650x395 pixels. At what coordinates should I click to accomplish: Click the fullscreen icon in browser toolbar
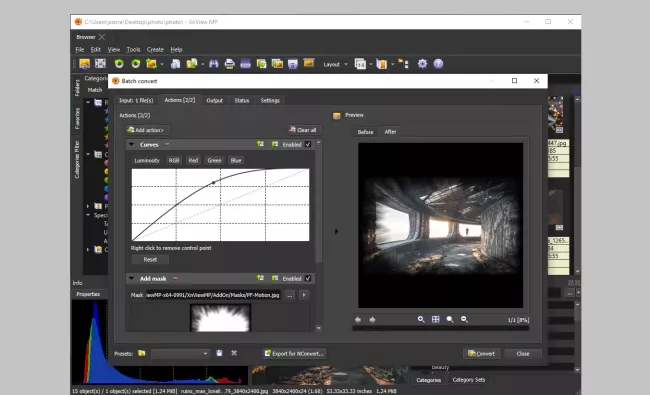click(x=100, y=63)
